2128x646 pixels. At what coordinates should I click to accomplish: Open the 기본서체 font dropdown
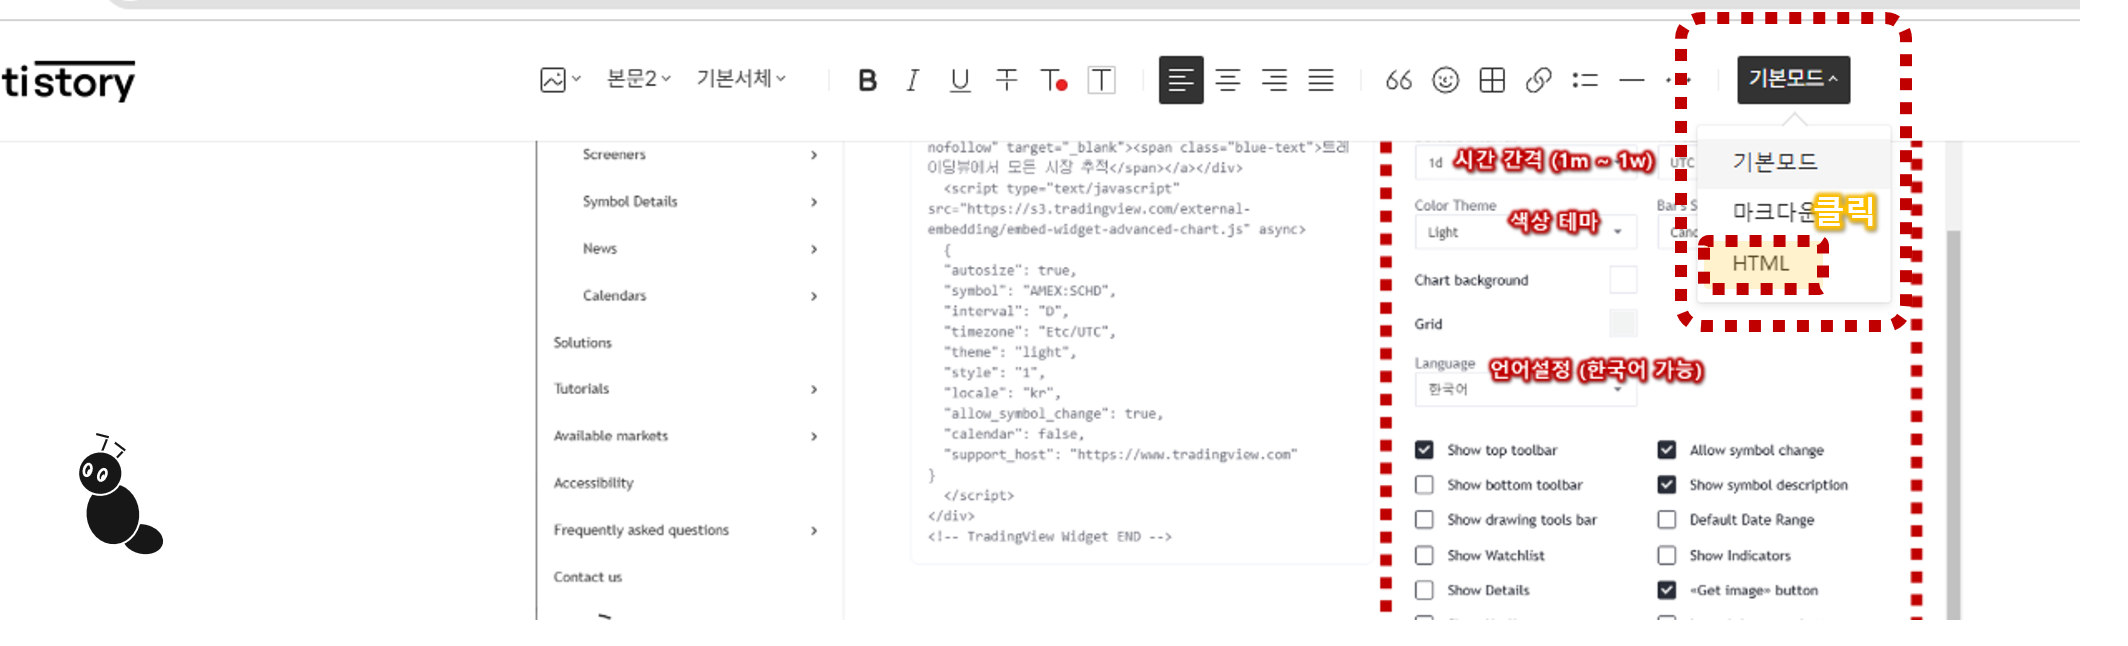(x=741, y=79)
